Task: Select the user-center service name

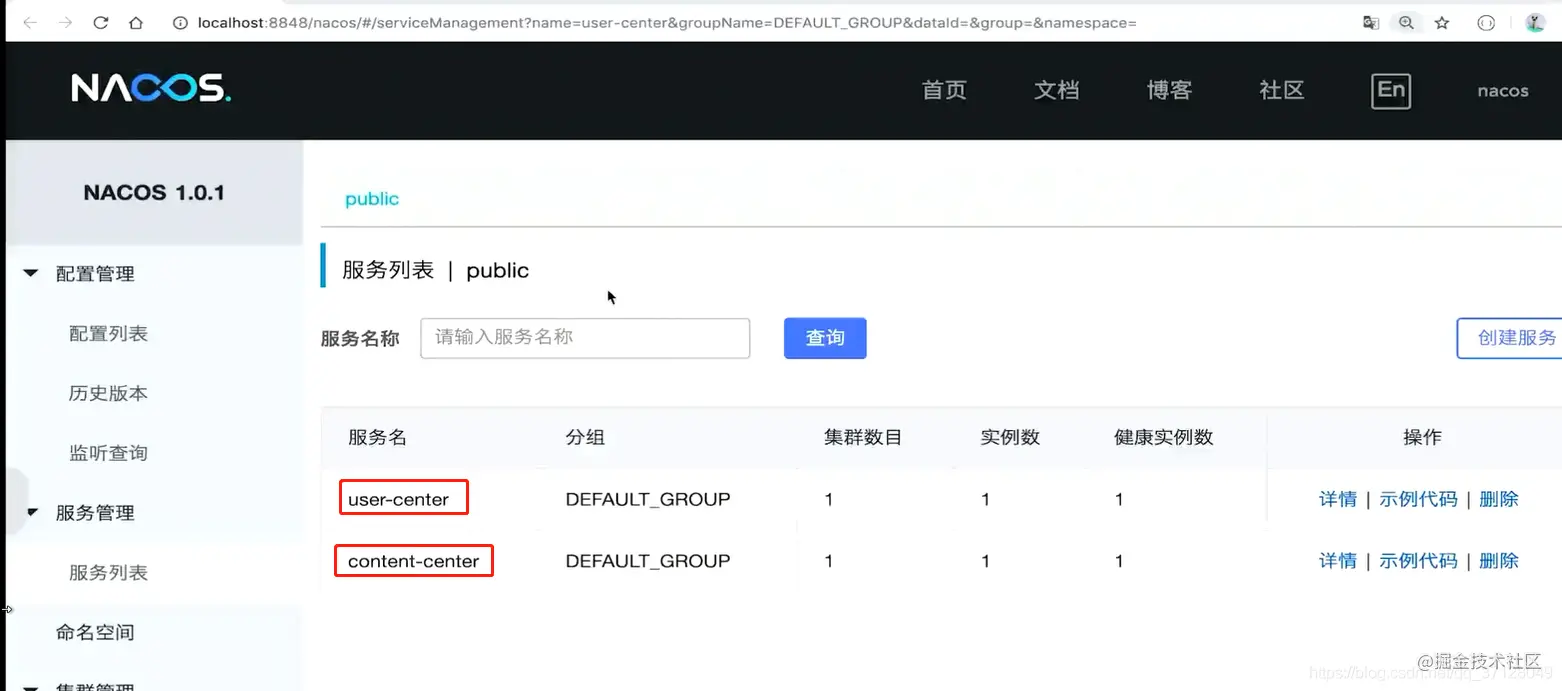Action: pyautogui.click(x=399, y=499)
